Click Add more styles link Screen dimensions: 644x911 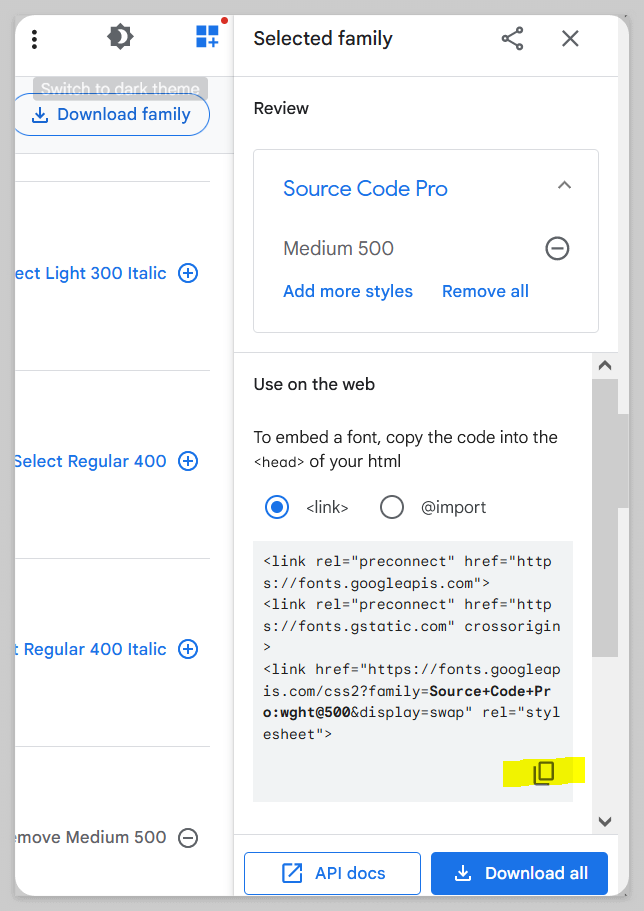coord(348,291)
